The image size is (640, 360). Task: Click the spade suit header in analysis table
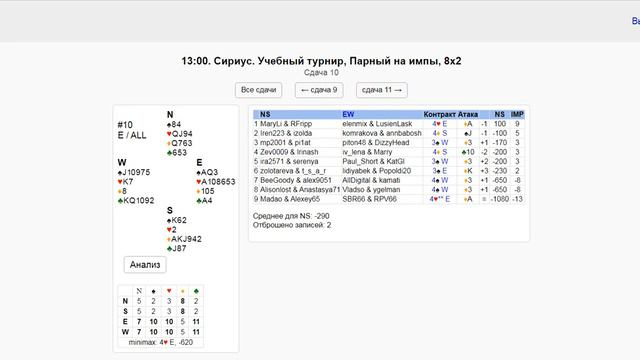(153, 291)
